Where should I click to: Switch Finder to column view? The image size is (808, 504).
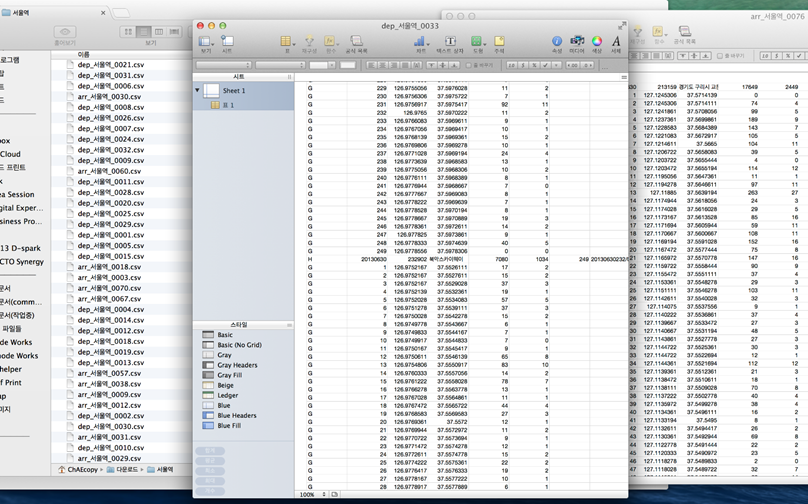click(x=157, y=33)
